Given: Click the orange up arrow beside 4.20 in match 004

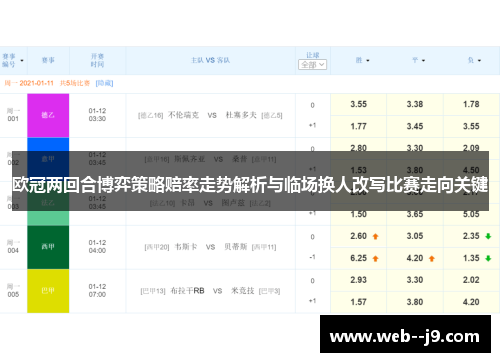Looking at the screenshot, I should pos(432,258).
